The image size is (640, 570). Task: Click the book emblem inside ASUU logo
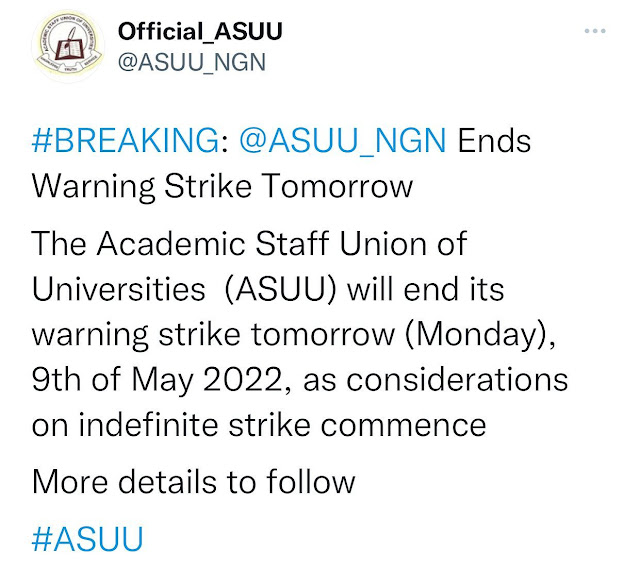pos(70,45)
